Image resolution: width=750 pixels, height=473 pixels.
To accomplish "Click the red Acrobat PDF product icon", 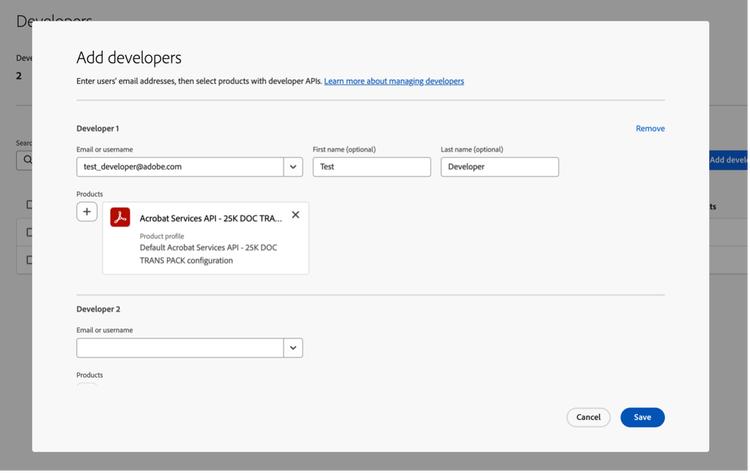I will click(x=120, y=217).
